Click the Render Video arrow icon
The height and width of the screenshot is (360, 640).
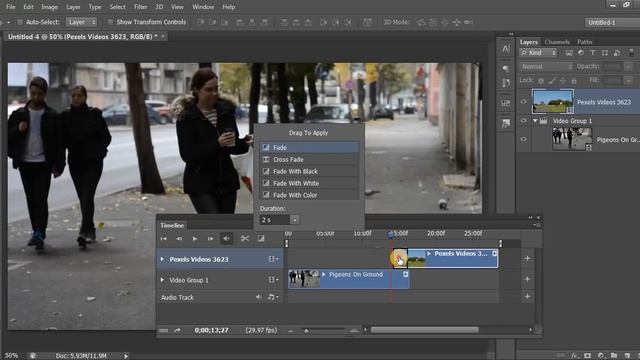[x=177, y=330]
